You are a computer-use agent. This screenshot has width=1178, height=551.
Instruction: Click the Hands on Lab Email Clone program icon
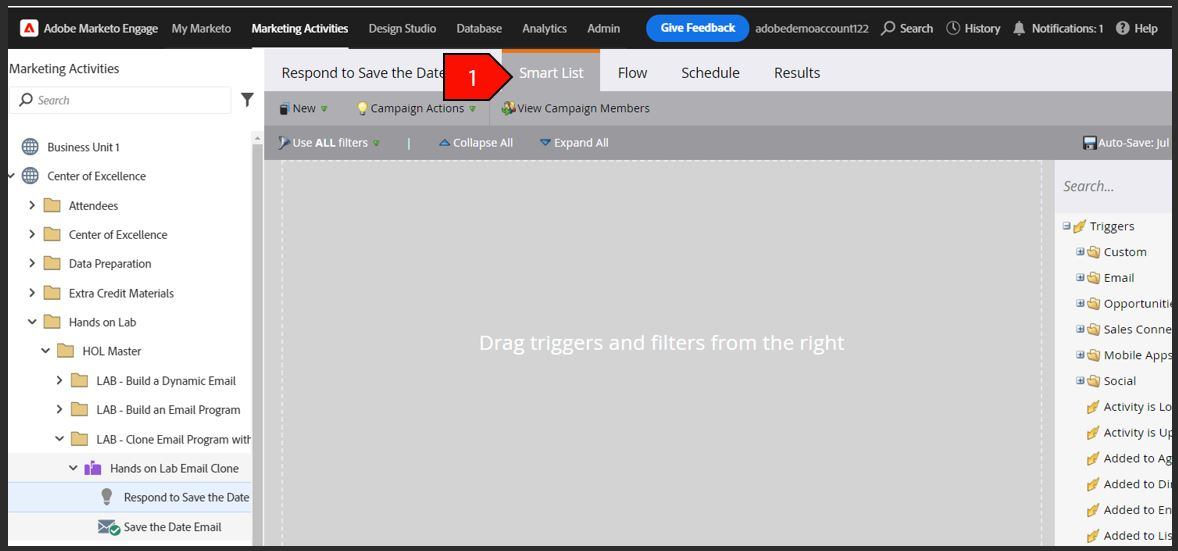(x=93, y=468)
